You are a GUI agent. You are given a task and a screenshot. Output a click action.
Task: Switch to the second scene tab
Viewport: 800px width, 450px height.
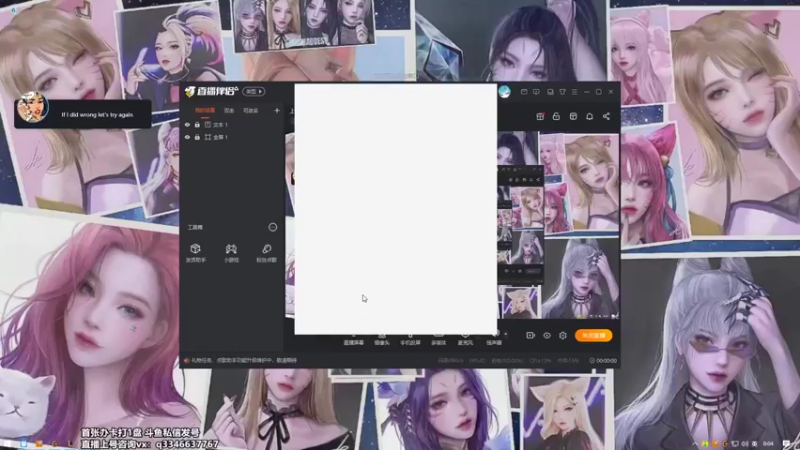[229, 110]
